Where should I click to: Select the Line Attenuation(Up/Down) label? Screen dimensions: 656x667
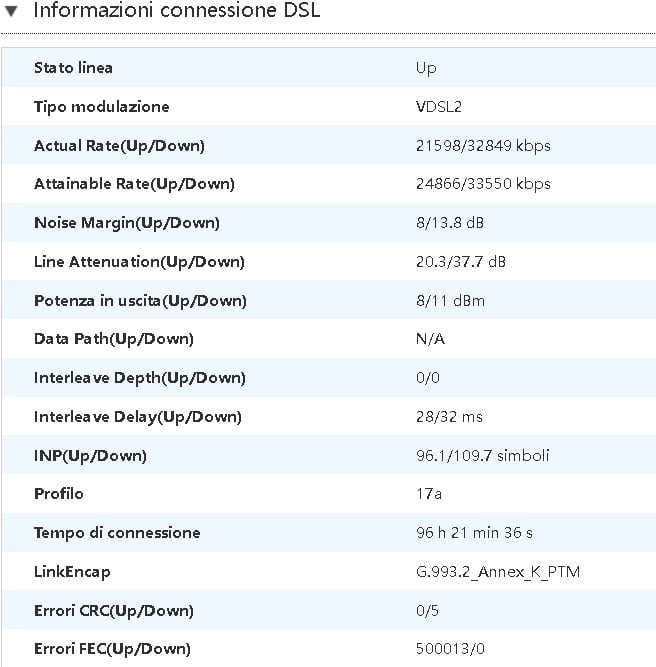[139, 262]
